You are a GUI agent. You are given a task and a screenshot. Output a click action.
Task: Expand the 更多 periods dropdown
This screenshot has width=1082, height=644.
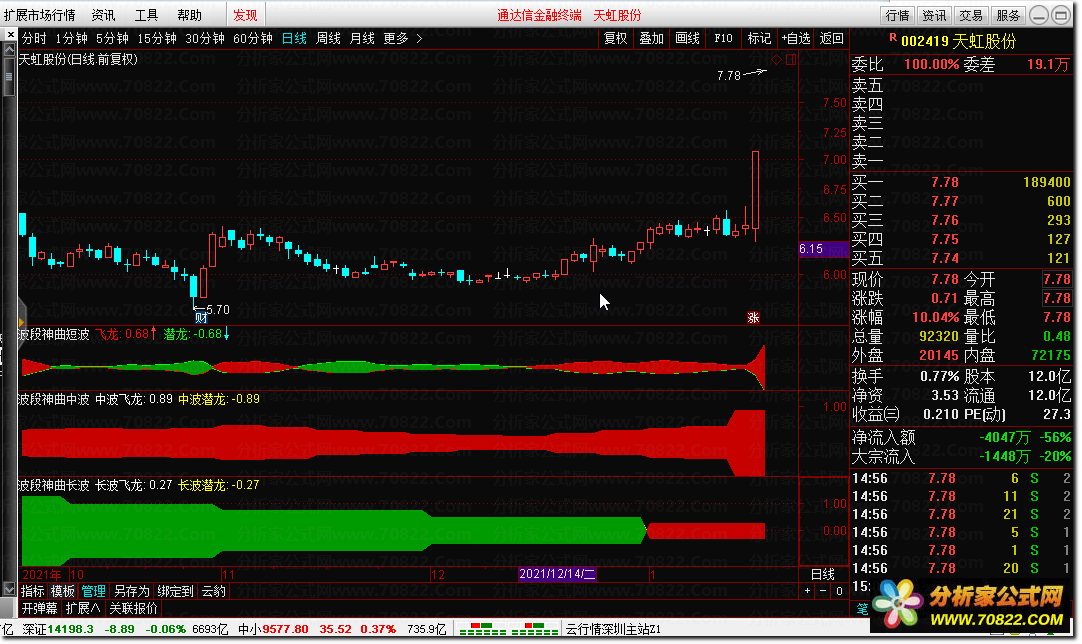[402, 39]
